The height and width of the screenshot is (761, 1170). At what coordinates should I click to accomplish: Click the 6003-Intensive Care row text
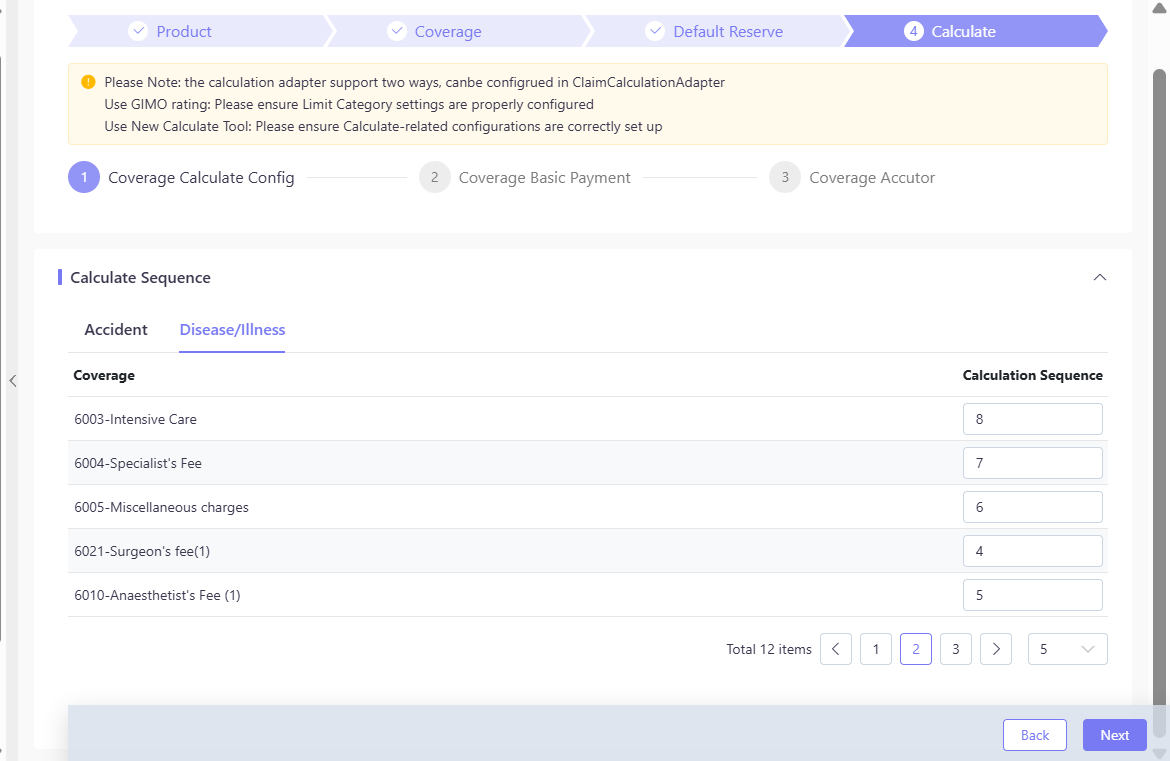tap(135, 419)
